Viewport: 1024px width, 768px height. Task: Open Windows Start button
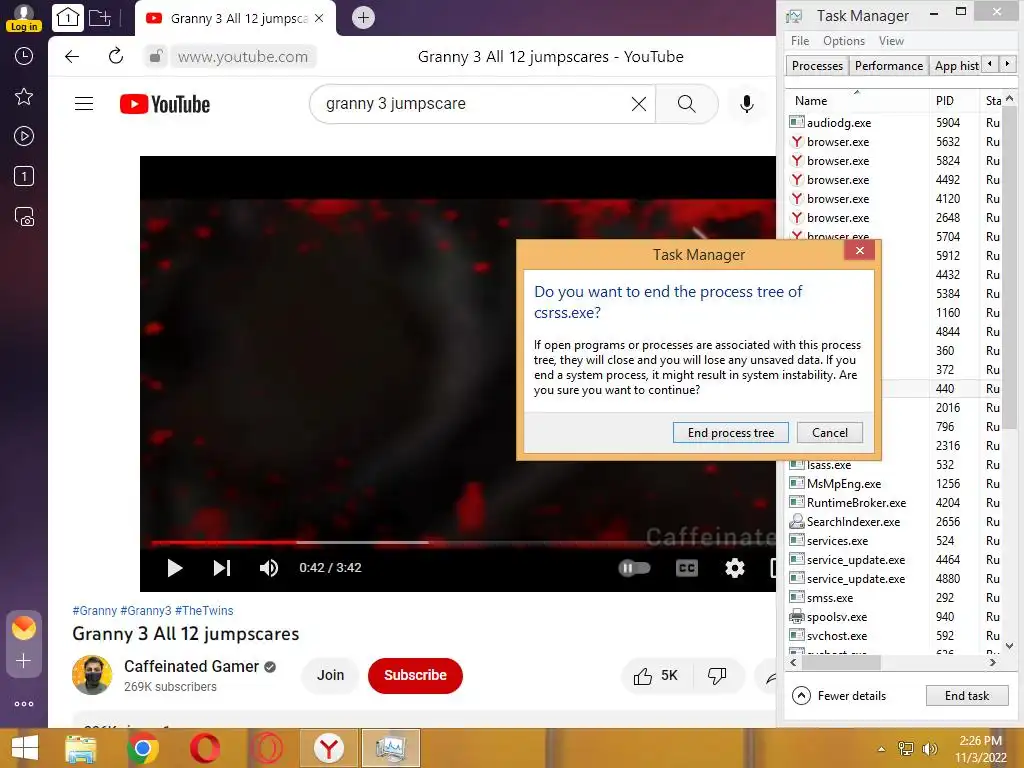[x=25, y=748]
